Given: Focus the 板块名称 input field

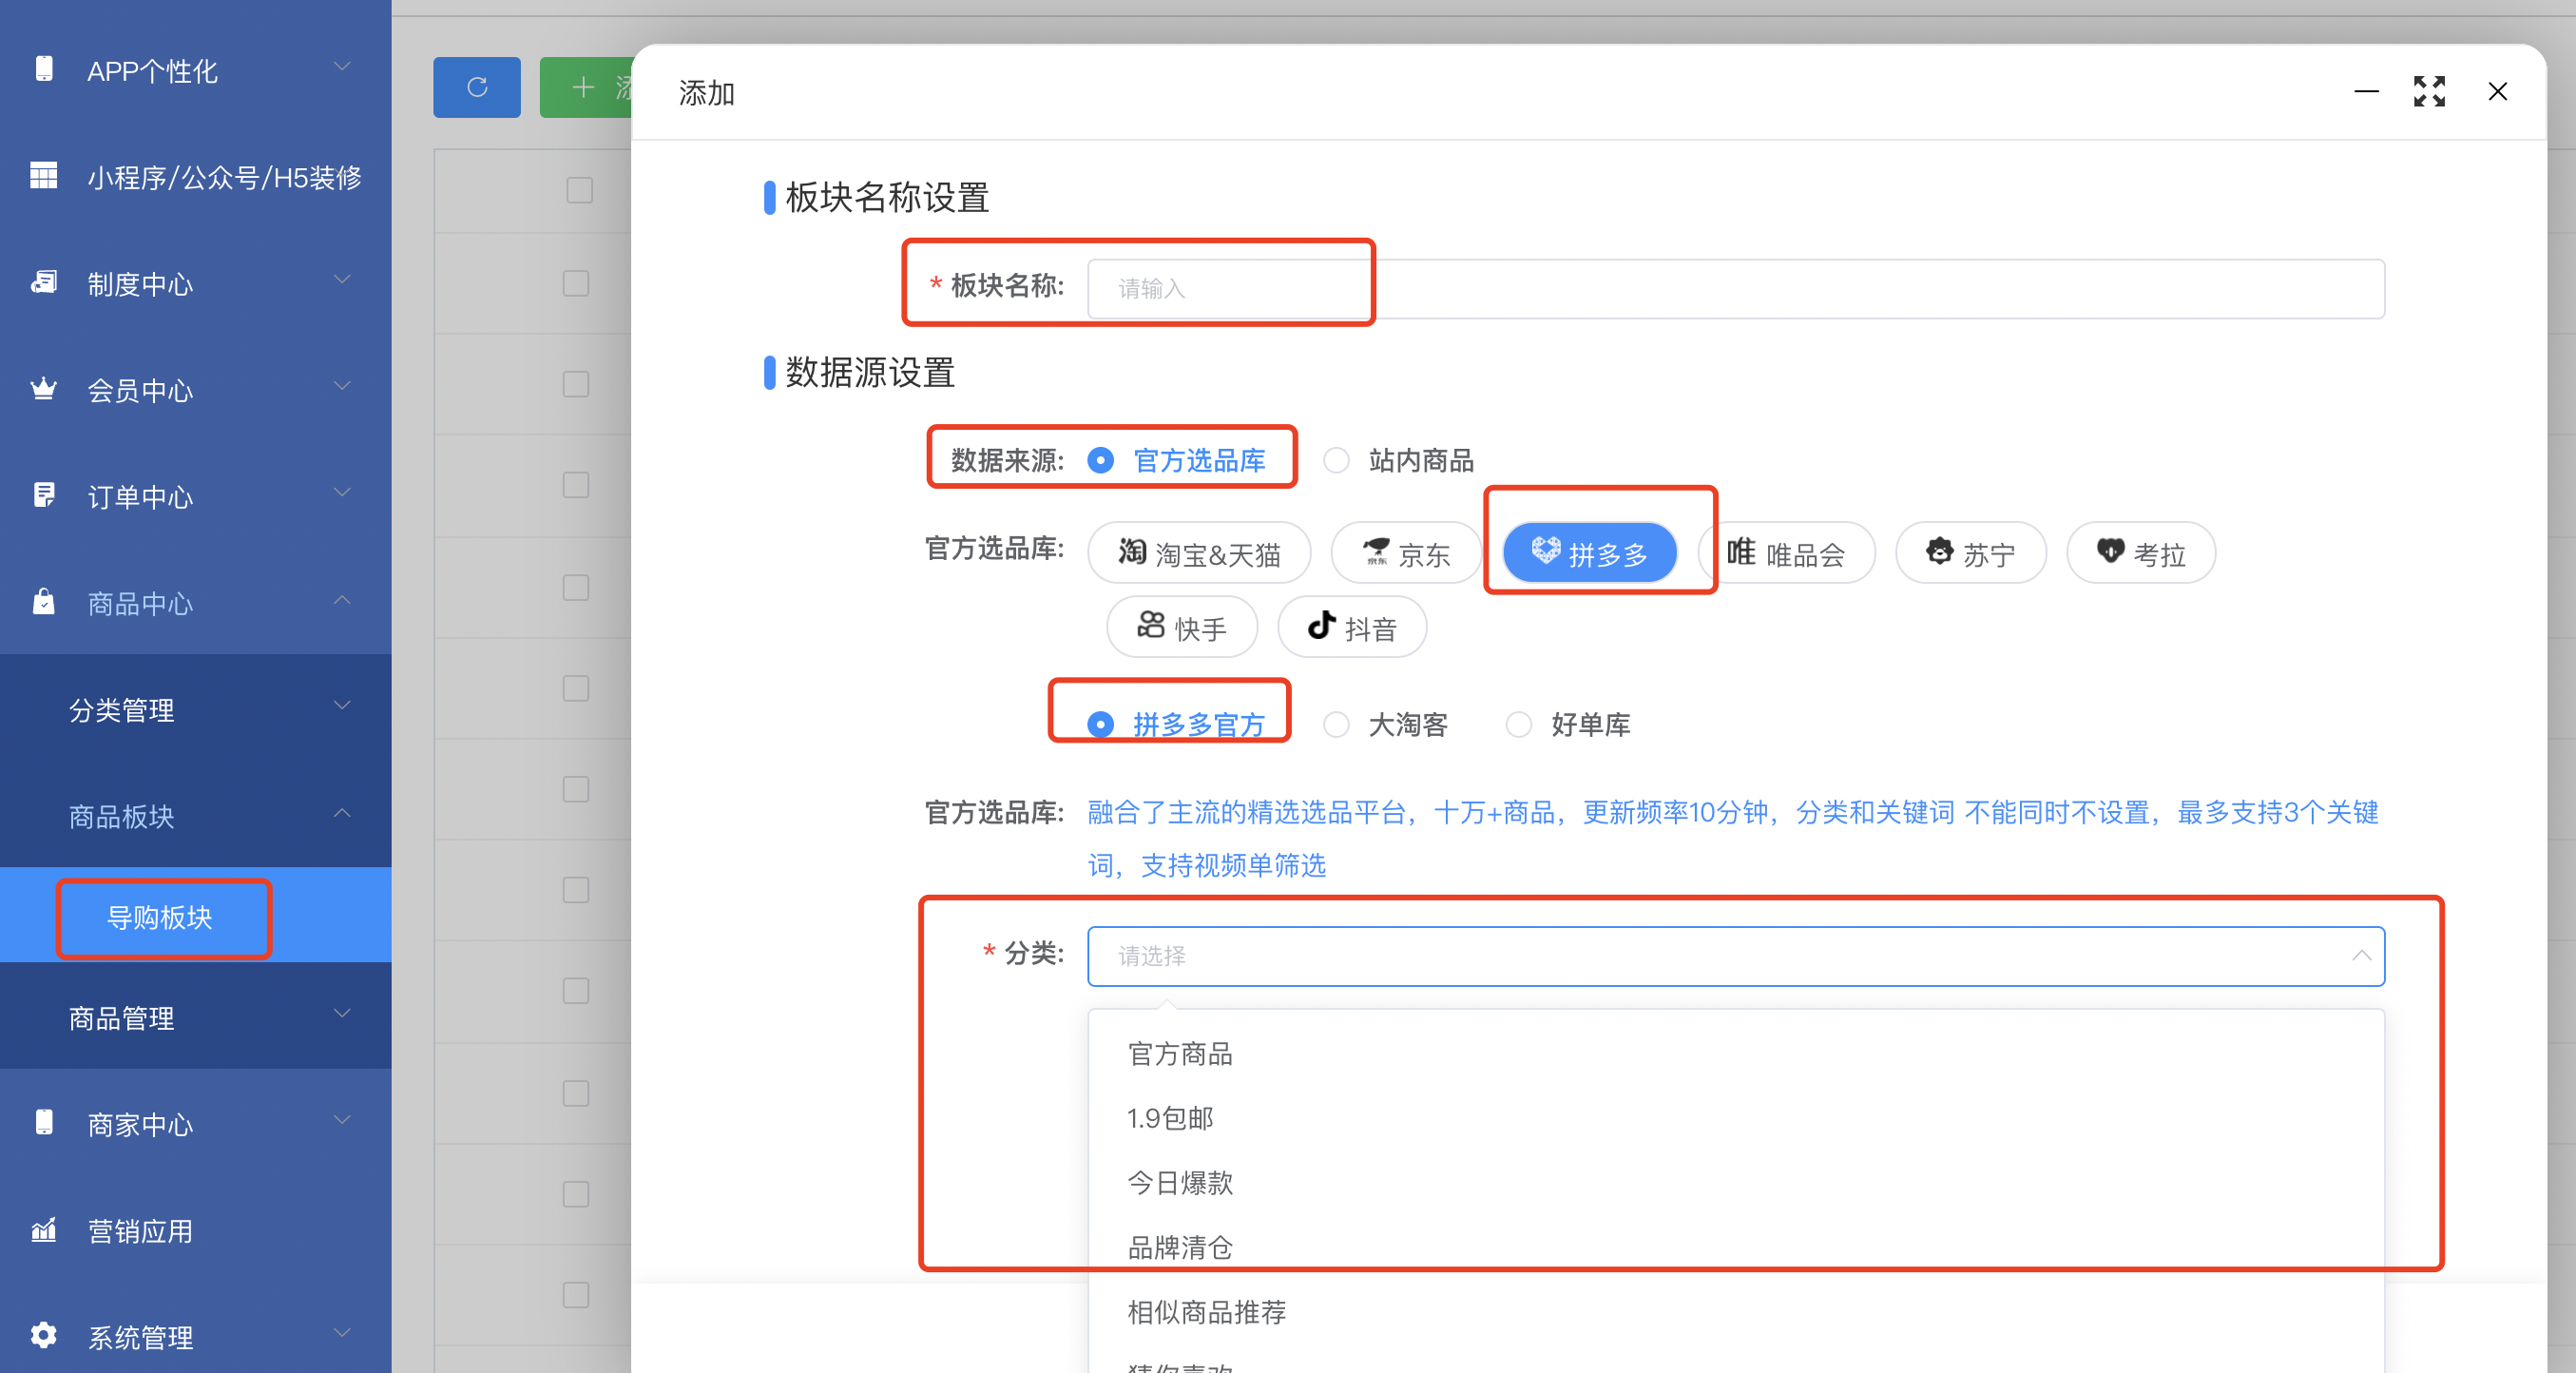Looking at the screenshot, I should point(1736,288).
